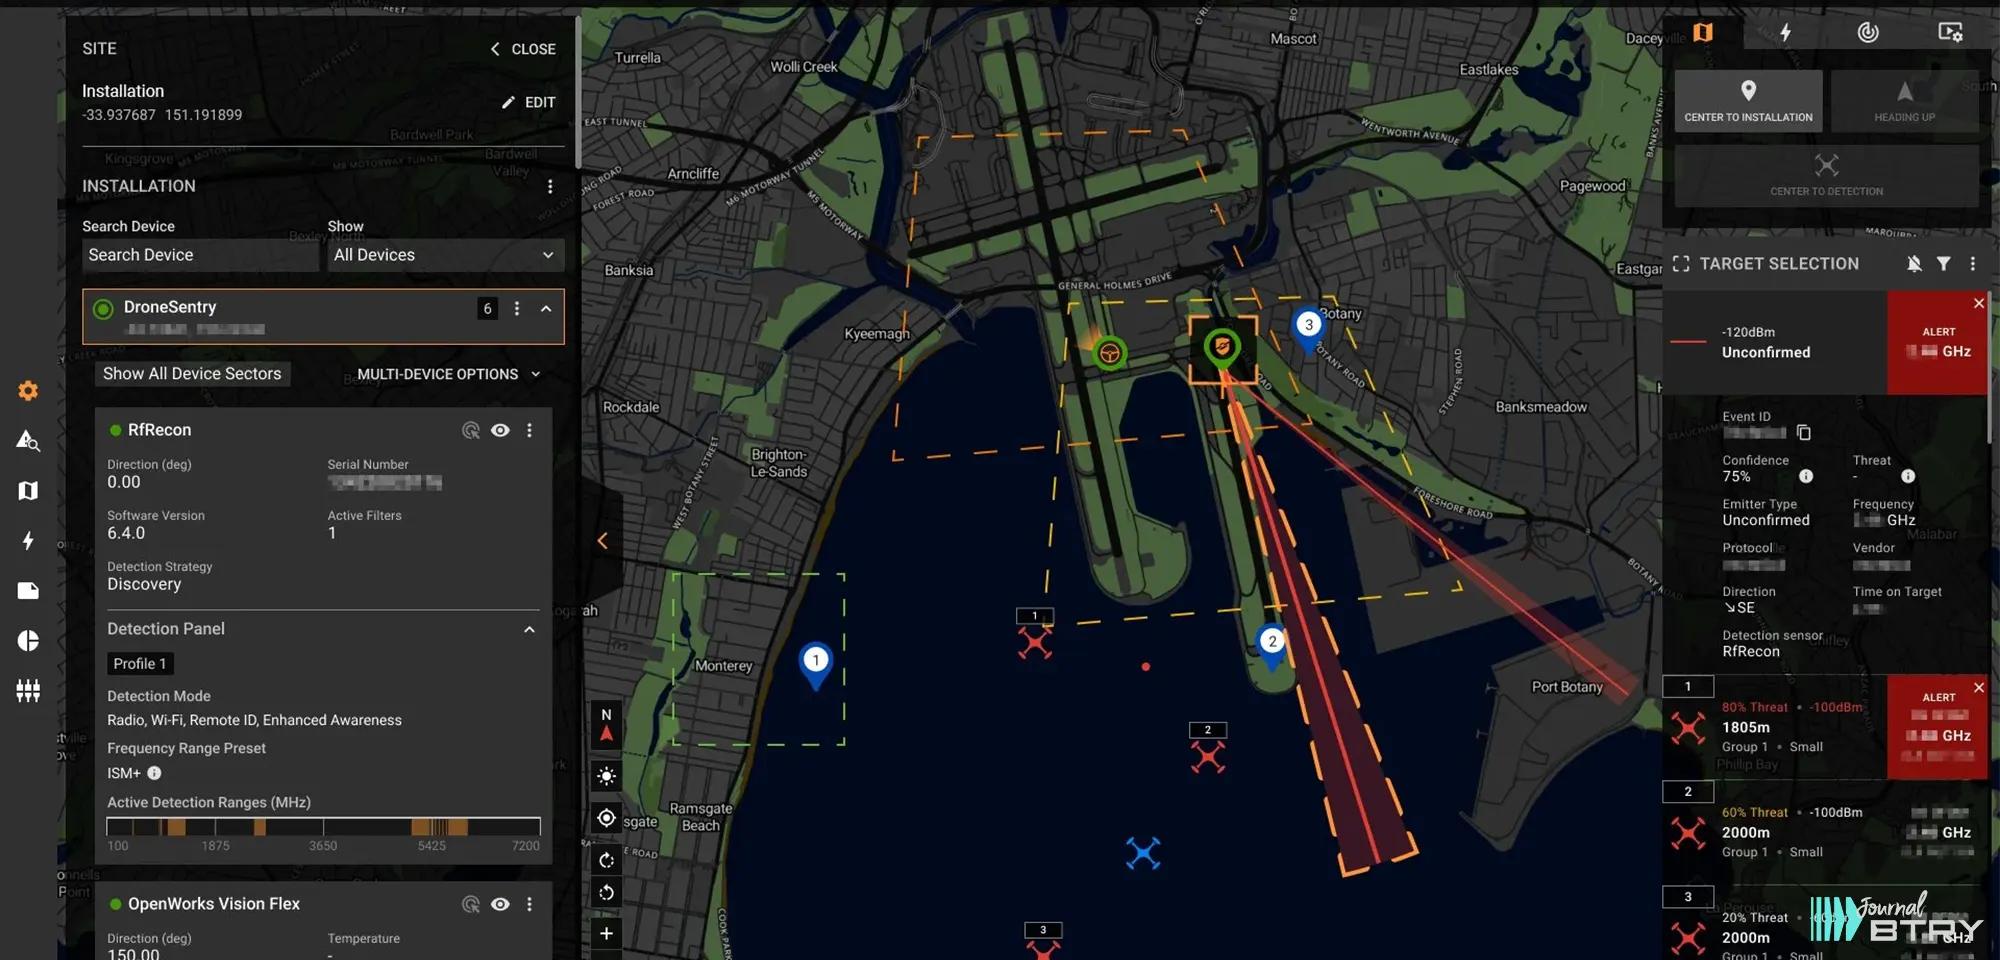The image size is (2000, 960).
Task: Click the Frequency Range Preset info icon
Action: [x=154, y=773]
